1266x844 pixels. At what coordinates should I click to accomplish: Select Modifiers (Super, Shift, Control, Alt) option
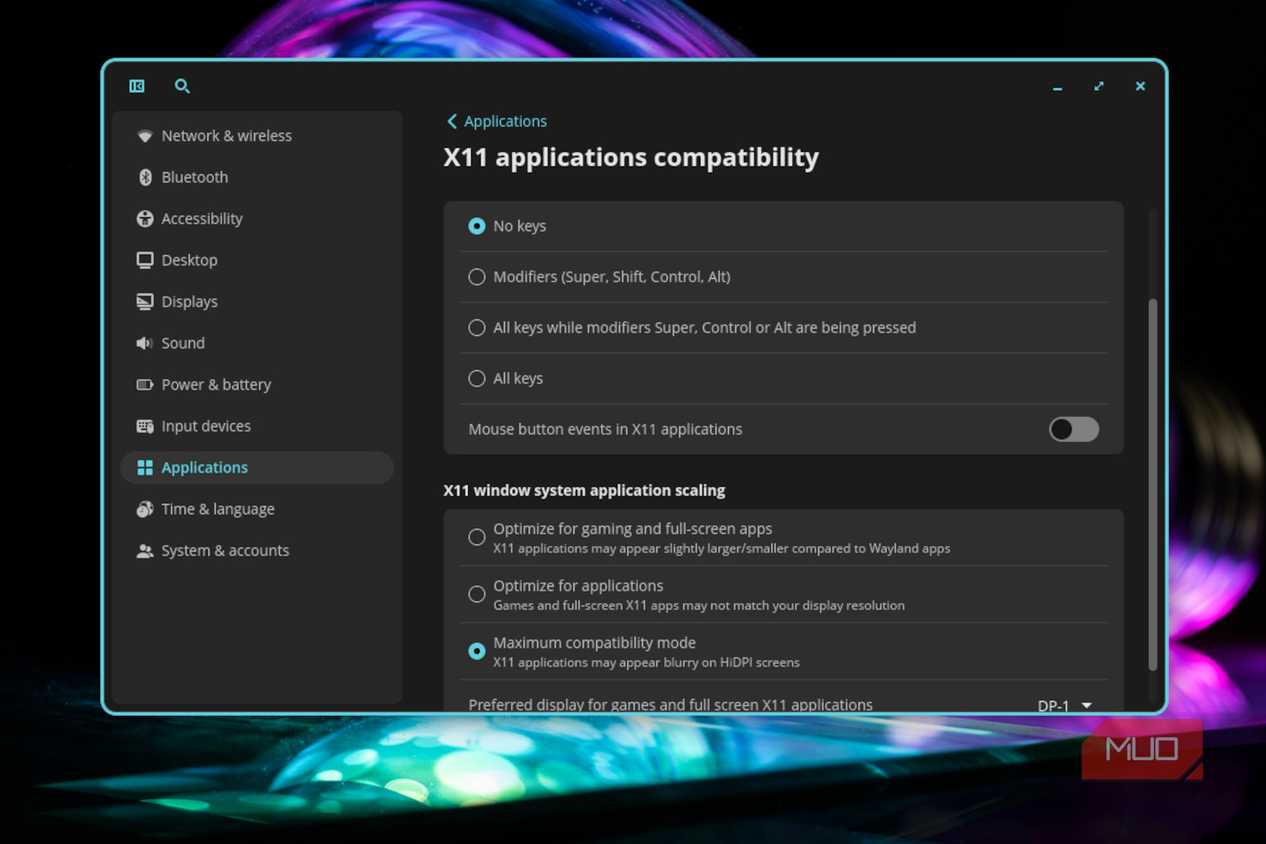(477, 277)
